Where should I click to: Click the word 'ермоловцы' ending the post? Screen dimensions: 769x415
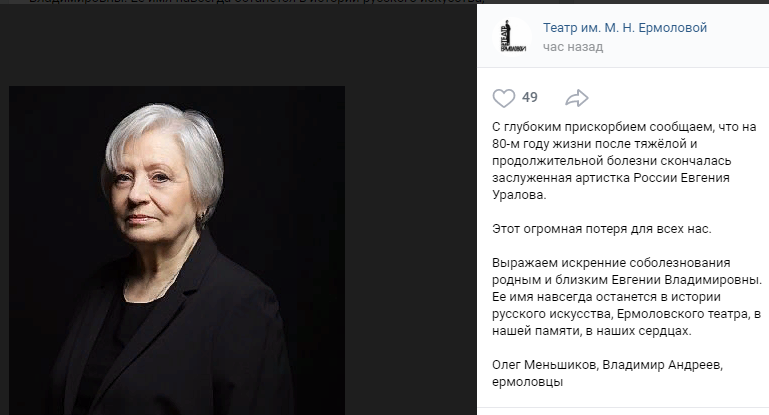click(x=527, y=382)
